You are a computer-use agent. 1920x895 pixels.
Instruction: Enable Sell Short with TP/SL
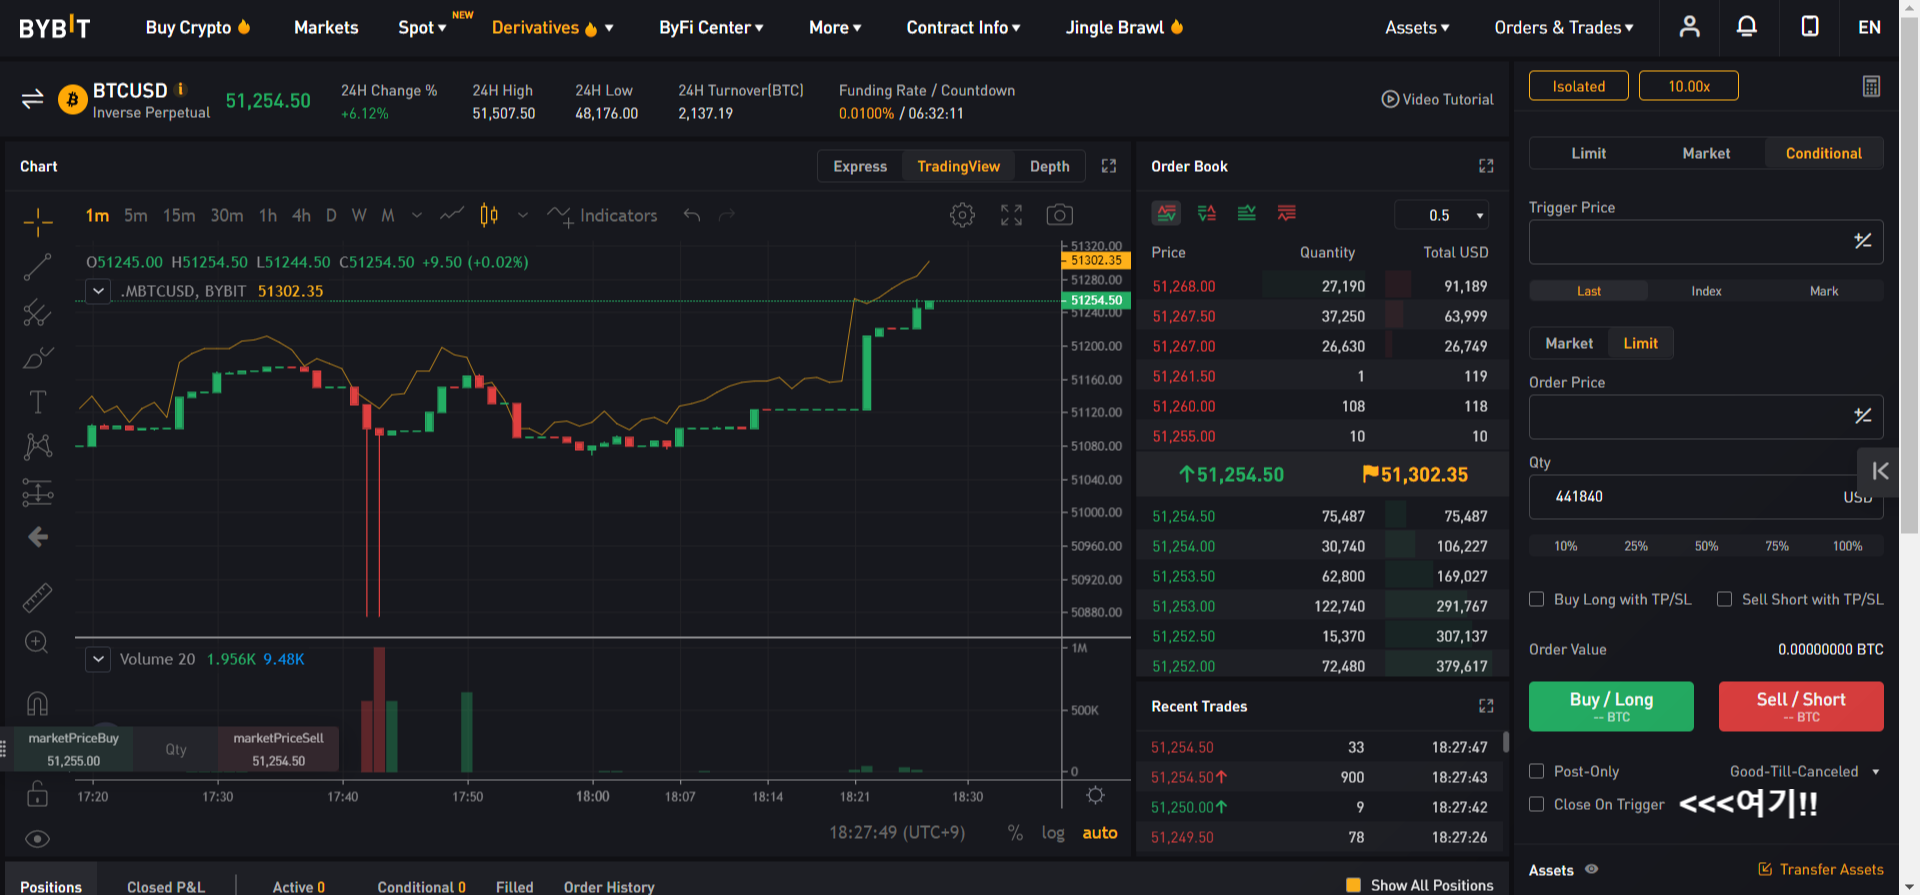click(x=1724, y=599)
